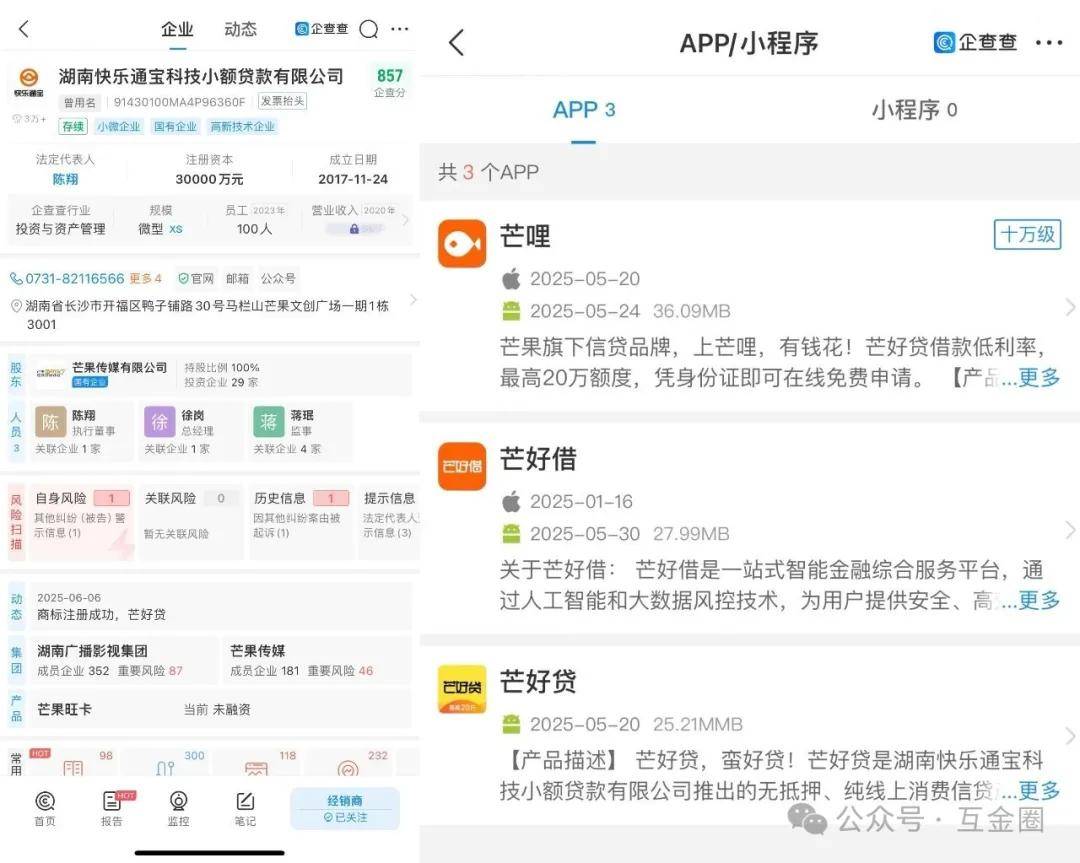1080x863 pixels.
Task: Tap the 芒哩 app icon
Action: (462, 243)
